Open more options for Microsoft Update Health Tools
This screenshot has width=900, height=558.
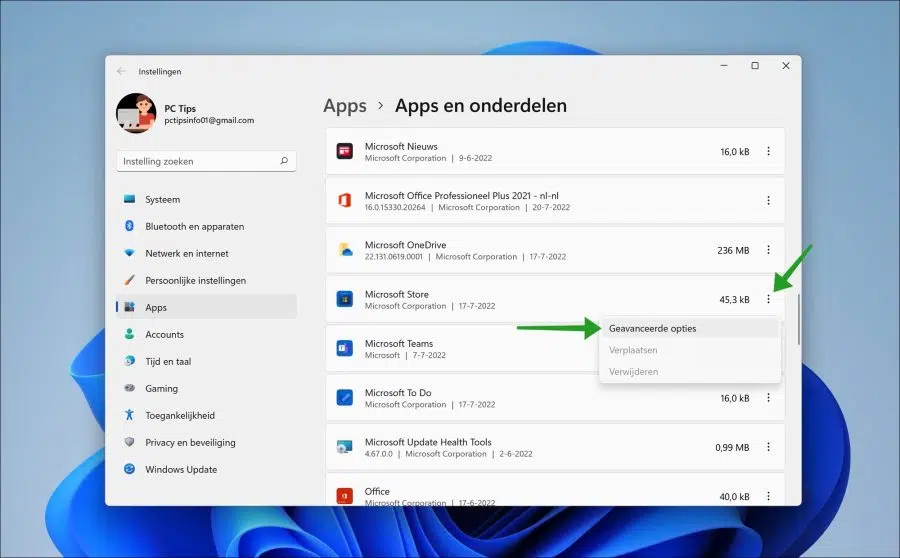pyautogui.click(x=768, y=447)
